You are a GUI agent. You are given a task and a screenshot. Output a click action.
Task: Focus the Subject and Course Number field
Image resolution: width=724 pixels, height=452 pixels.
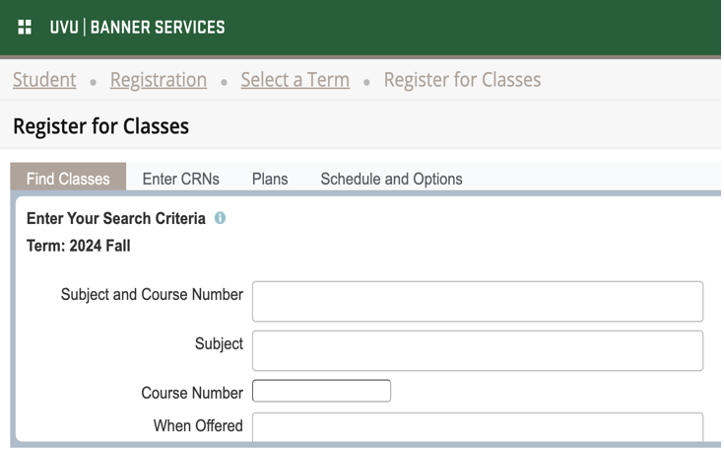pyautogui.click(x=477, y=301)
